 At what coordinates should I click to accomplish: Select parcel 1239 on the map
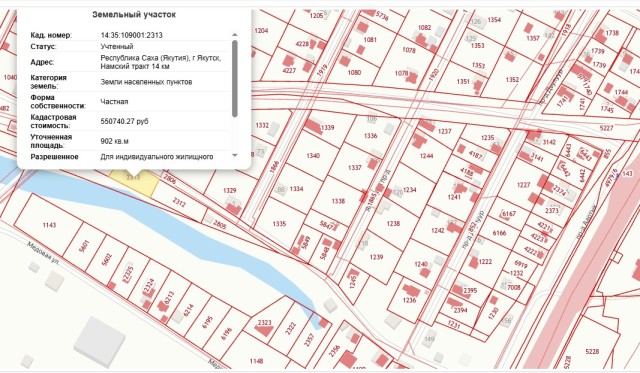pos(376,257)
